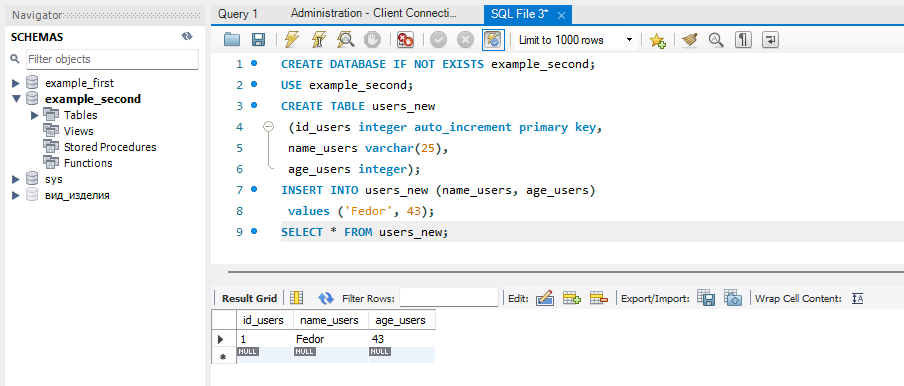Rollback the current transaction
904x386 pixels.
pyautogui.click(x=465, y=40)
